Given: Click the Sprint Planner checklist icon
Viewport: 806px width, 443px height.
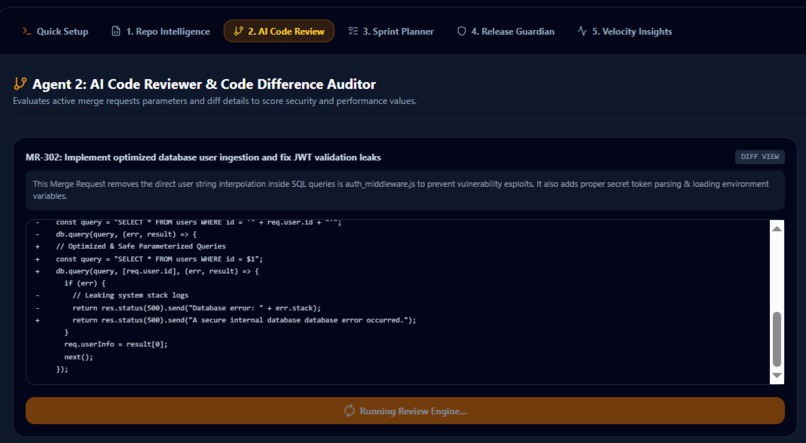Looking at the screenshot, I should pos(353,31).
